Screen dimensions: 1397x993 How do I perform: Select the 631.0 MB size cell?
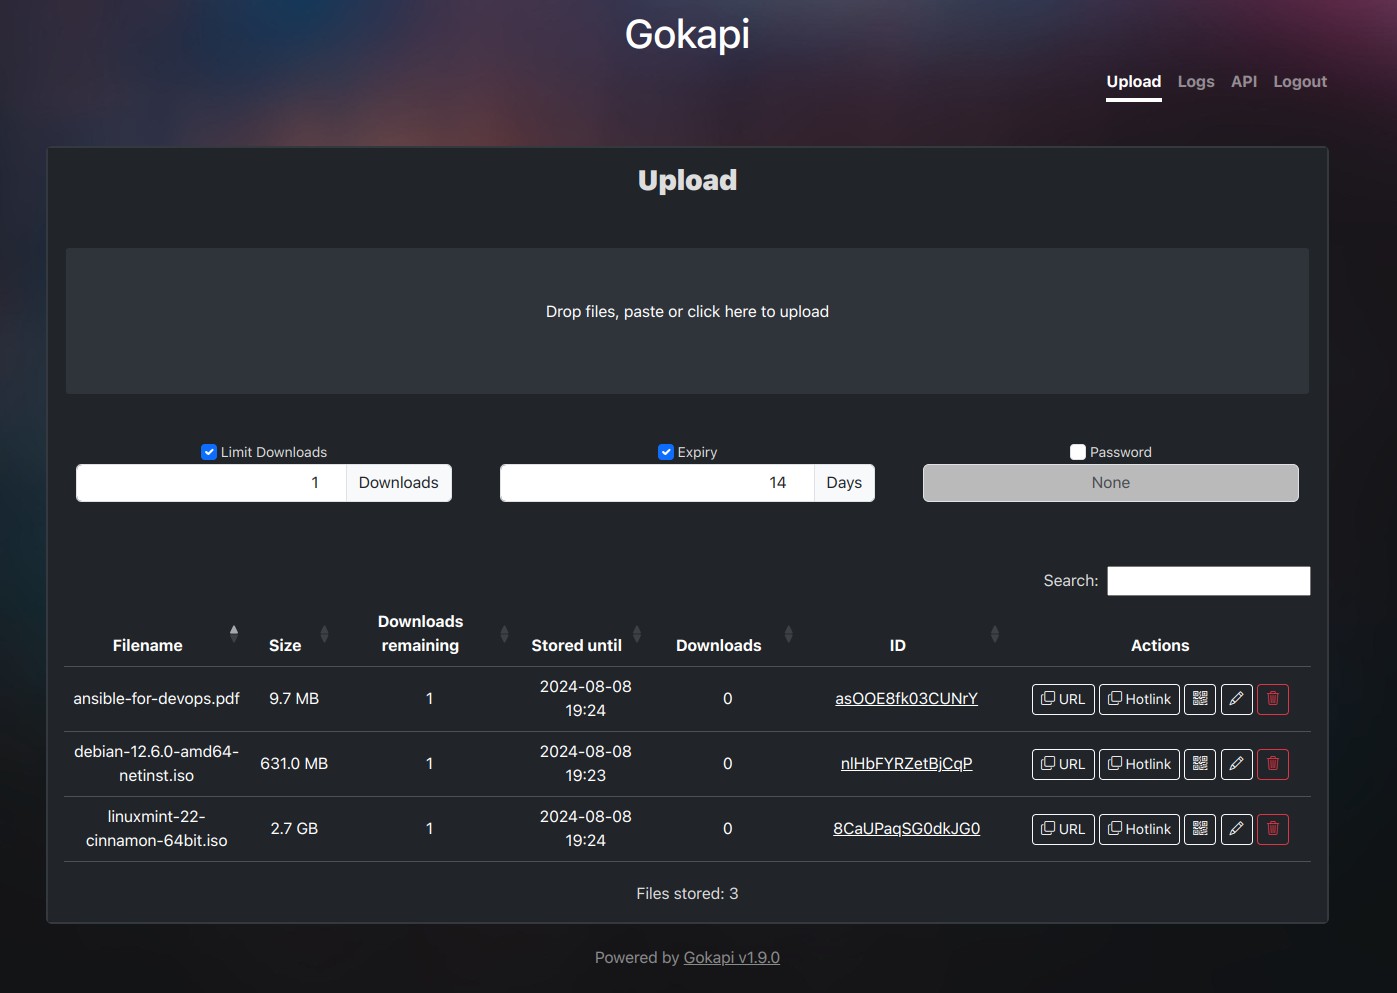pos(294,764)
